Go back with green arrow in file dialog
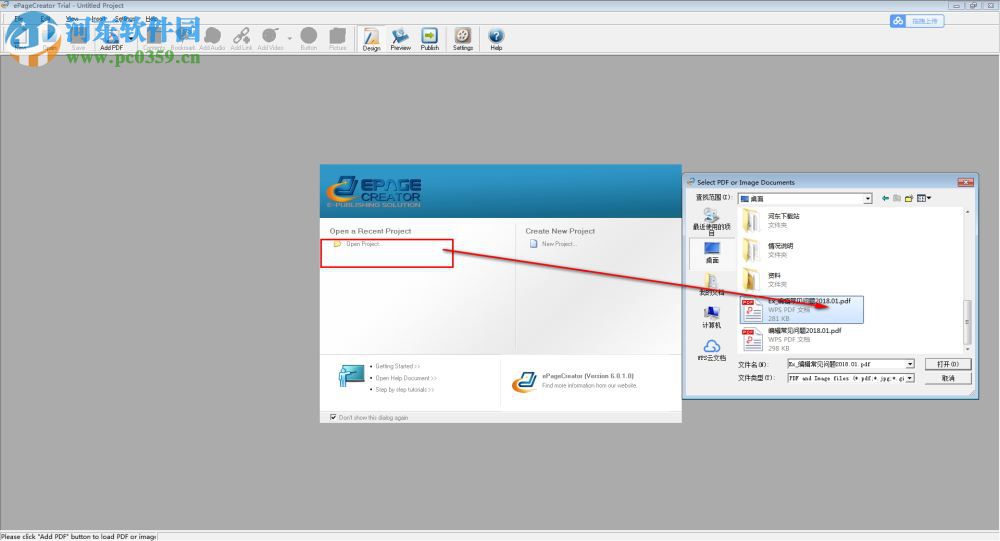The width and height of the screenshot is (1000, 541). coord(885,198)
